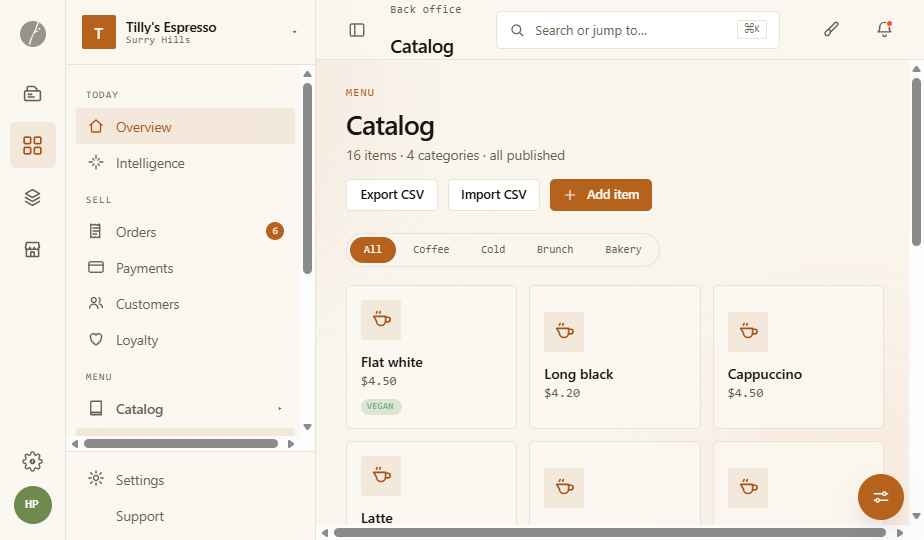Screen dimensions: 924x540
Task: Toggle the sidebar panel icon
Action: pos(357,30)
